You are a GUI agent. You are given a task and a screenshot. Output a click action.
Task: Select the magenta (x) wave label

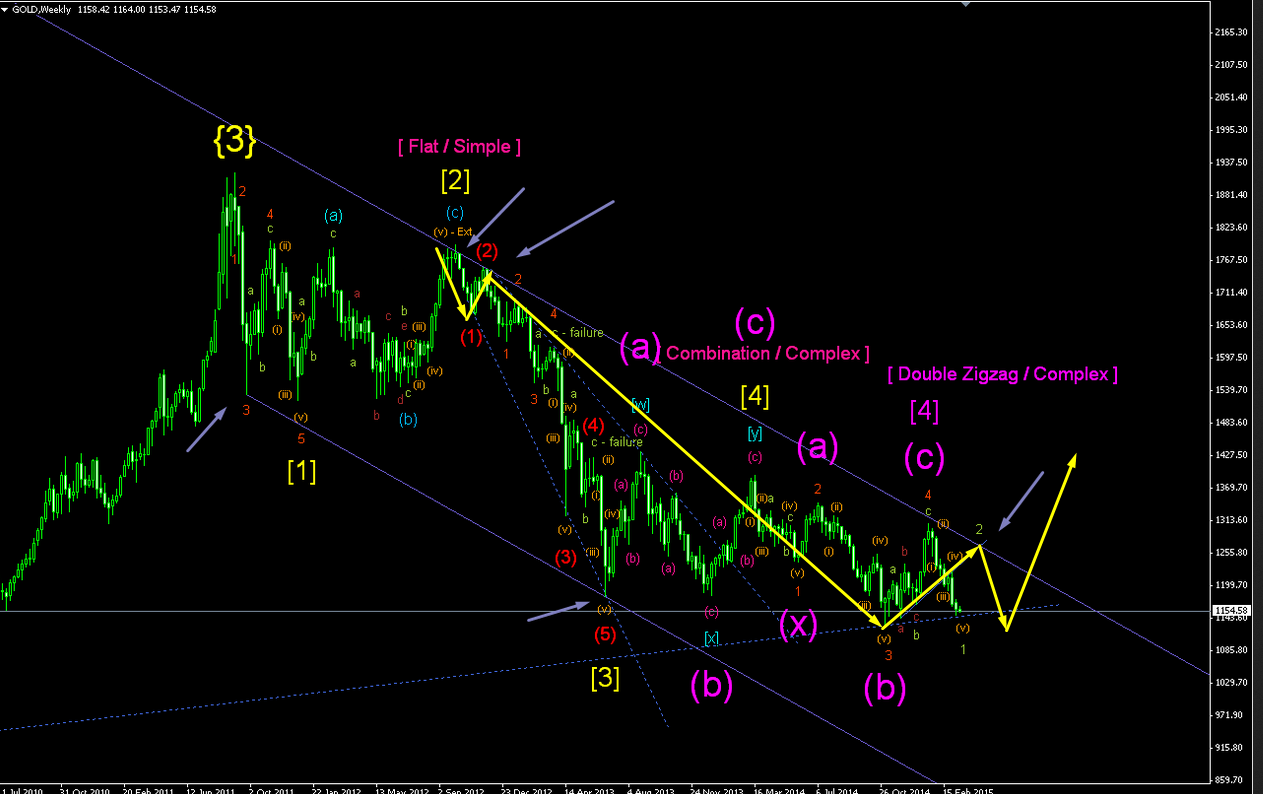[798, 625]
